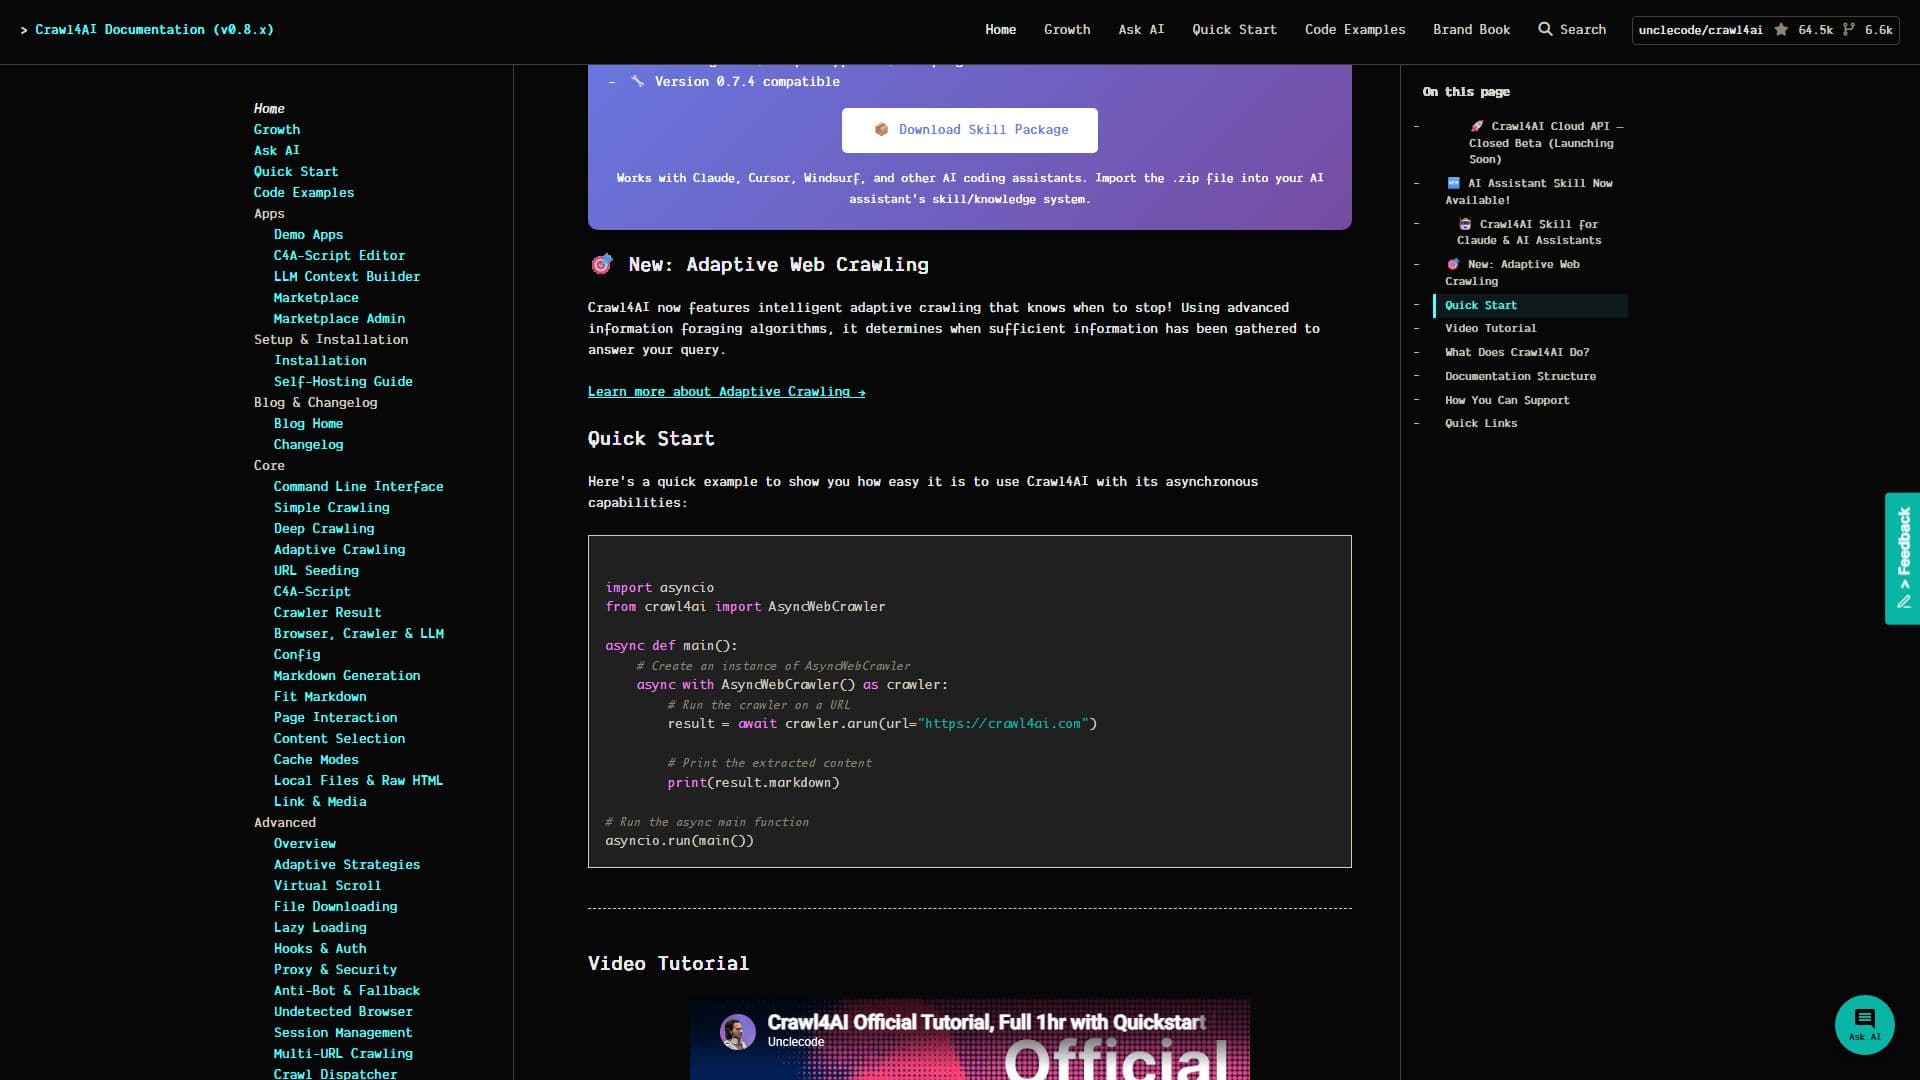Go to Home in top navigation
This screenshot has height=1080, width=1920.
point(1000,30)
